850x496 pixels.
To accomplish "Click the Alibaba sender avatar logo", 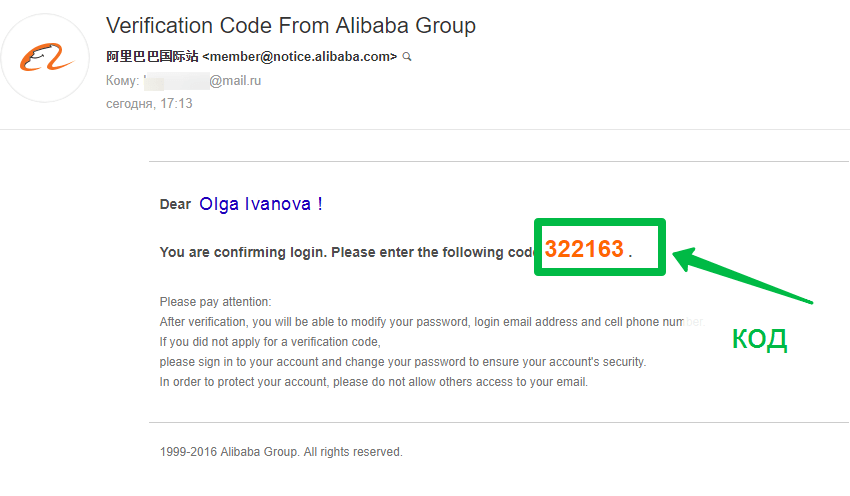I will [46, 58].
